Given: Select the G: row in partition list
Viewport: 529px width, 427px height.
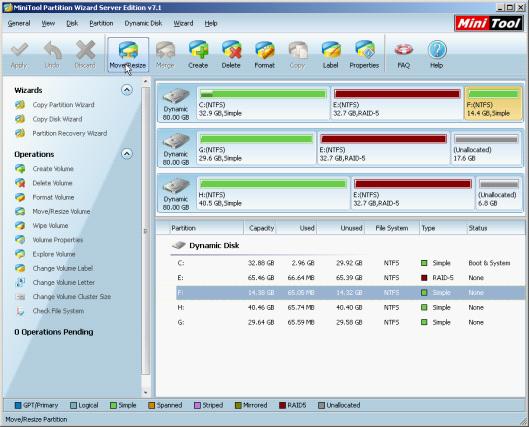Looking at the screenshot, I should point(350,322).
